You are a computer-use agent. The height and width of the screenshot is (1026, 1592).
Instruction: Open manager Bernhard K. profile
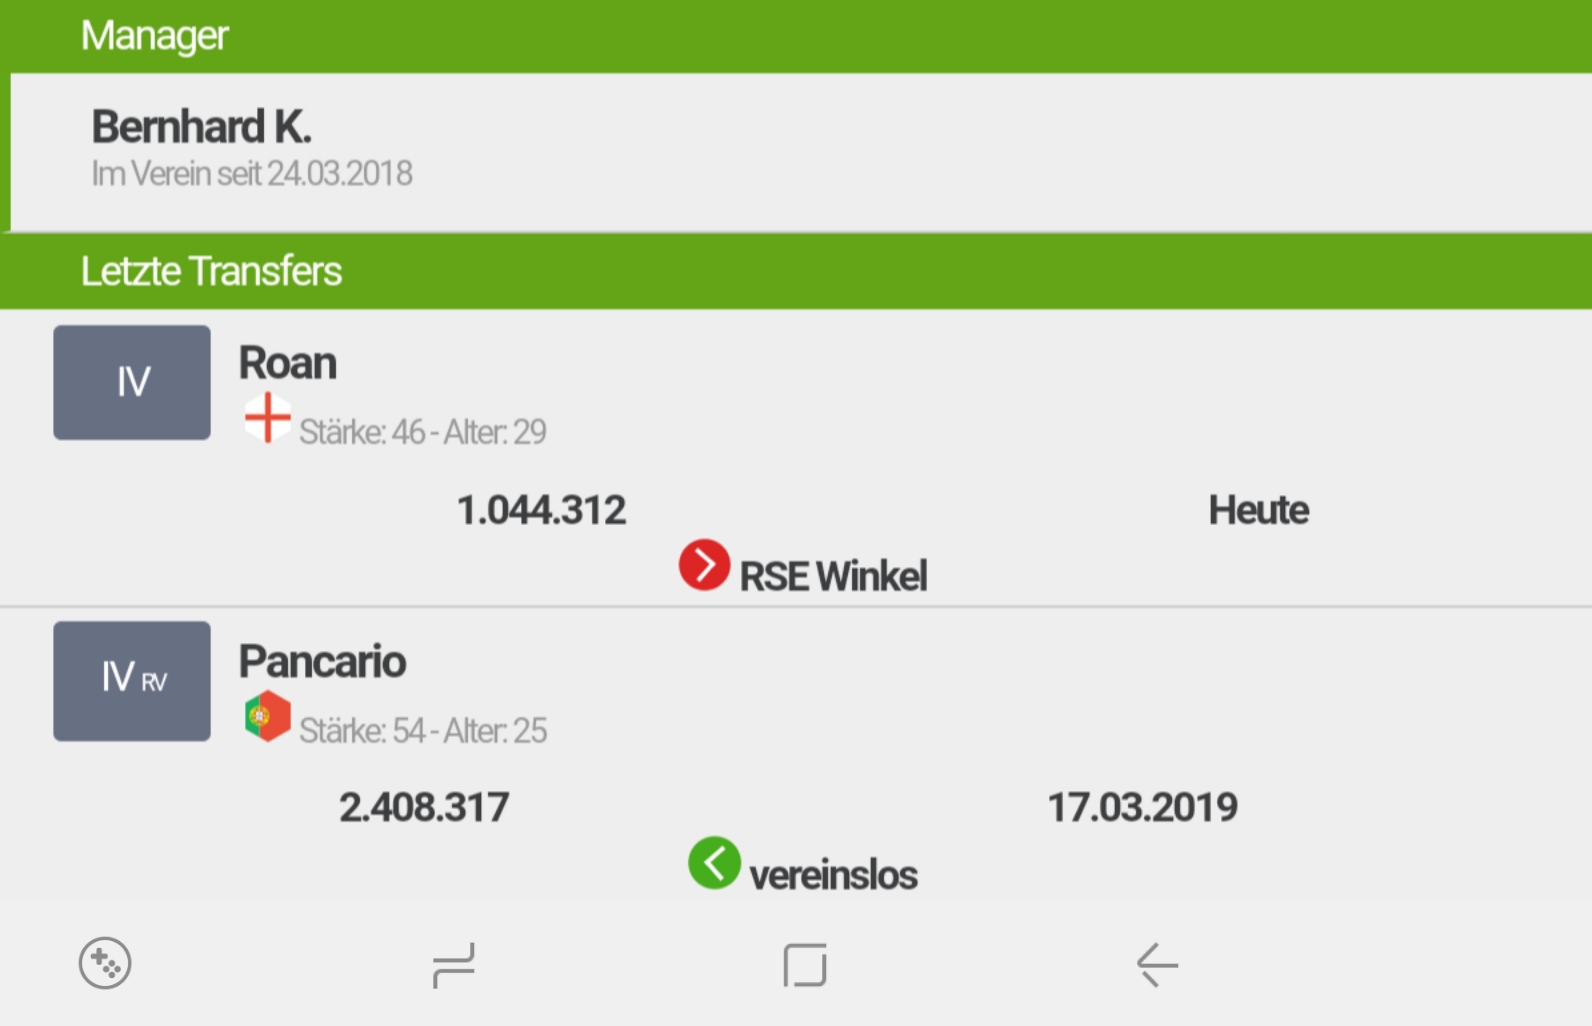[x=202, y=128]
